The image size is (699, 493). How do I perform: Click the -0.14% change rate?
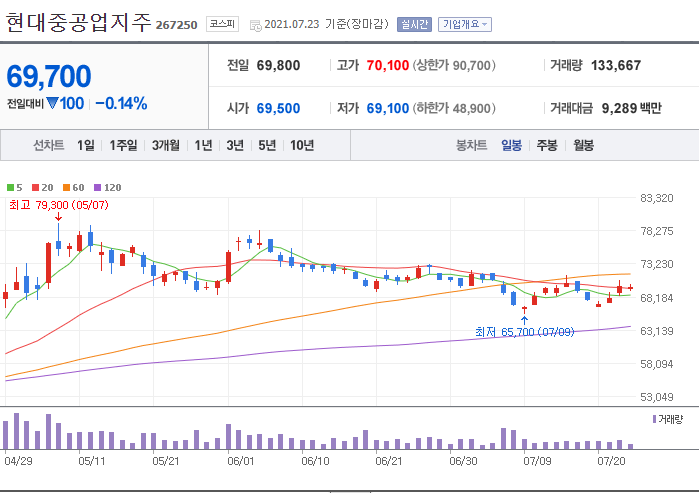click(121, 103)
